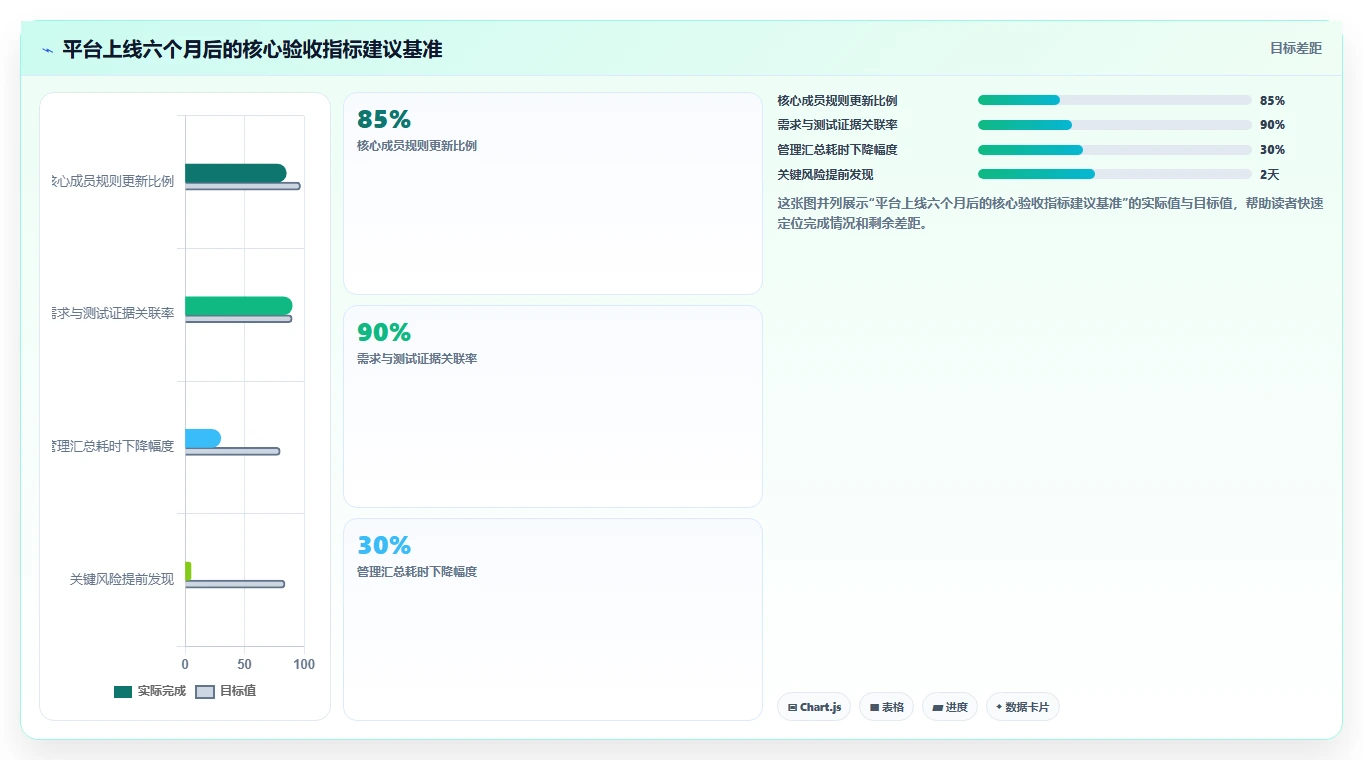Click the 关键风险提前发现 progress bar
This screenshot has height=760, width=1363.
[1115, 174]
